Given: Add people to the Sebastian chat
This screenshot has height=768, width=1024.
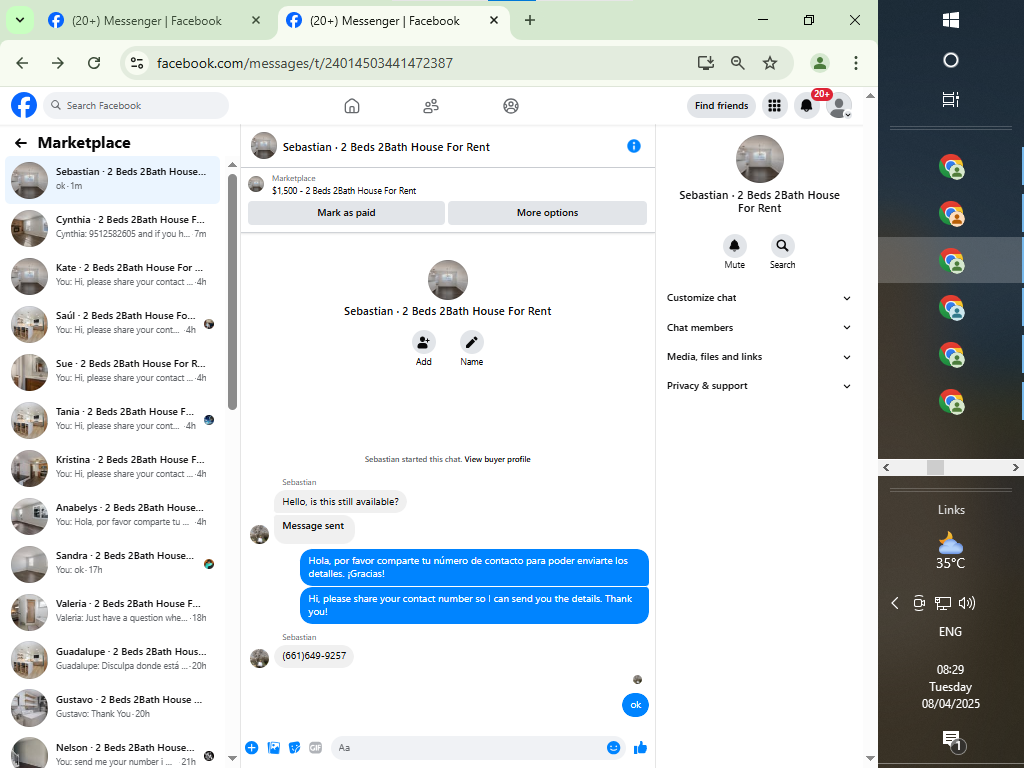Looking at the screenshot, I should pos(424,342).
